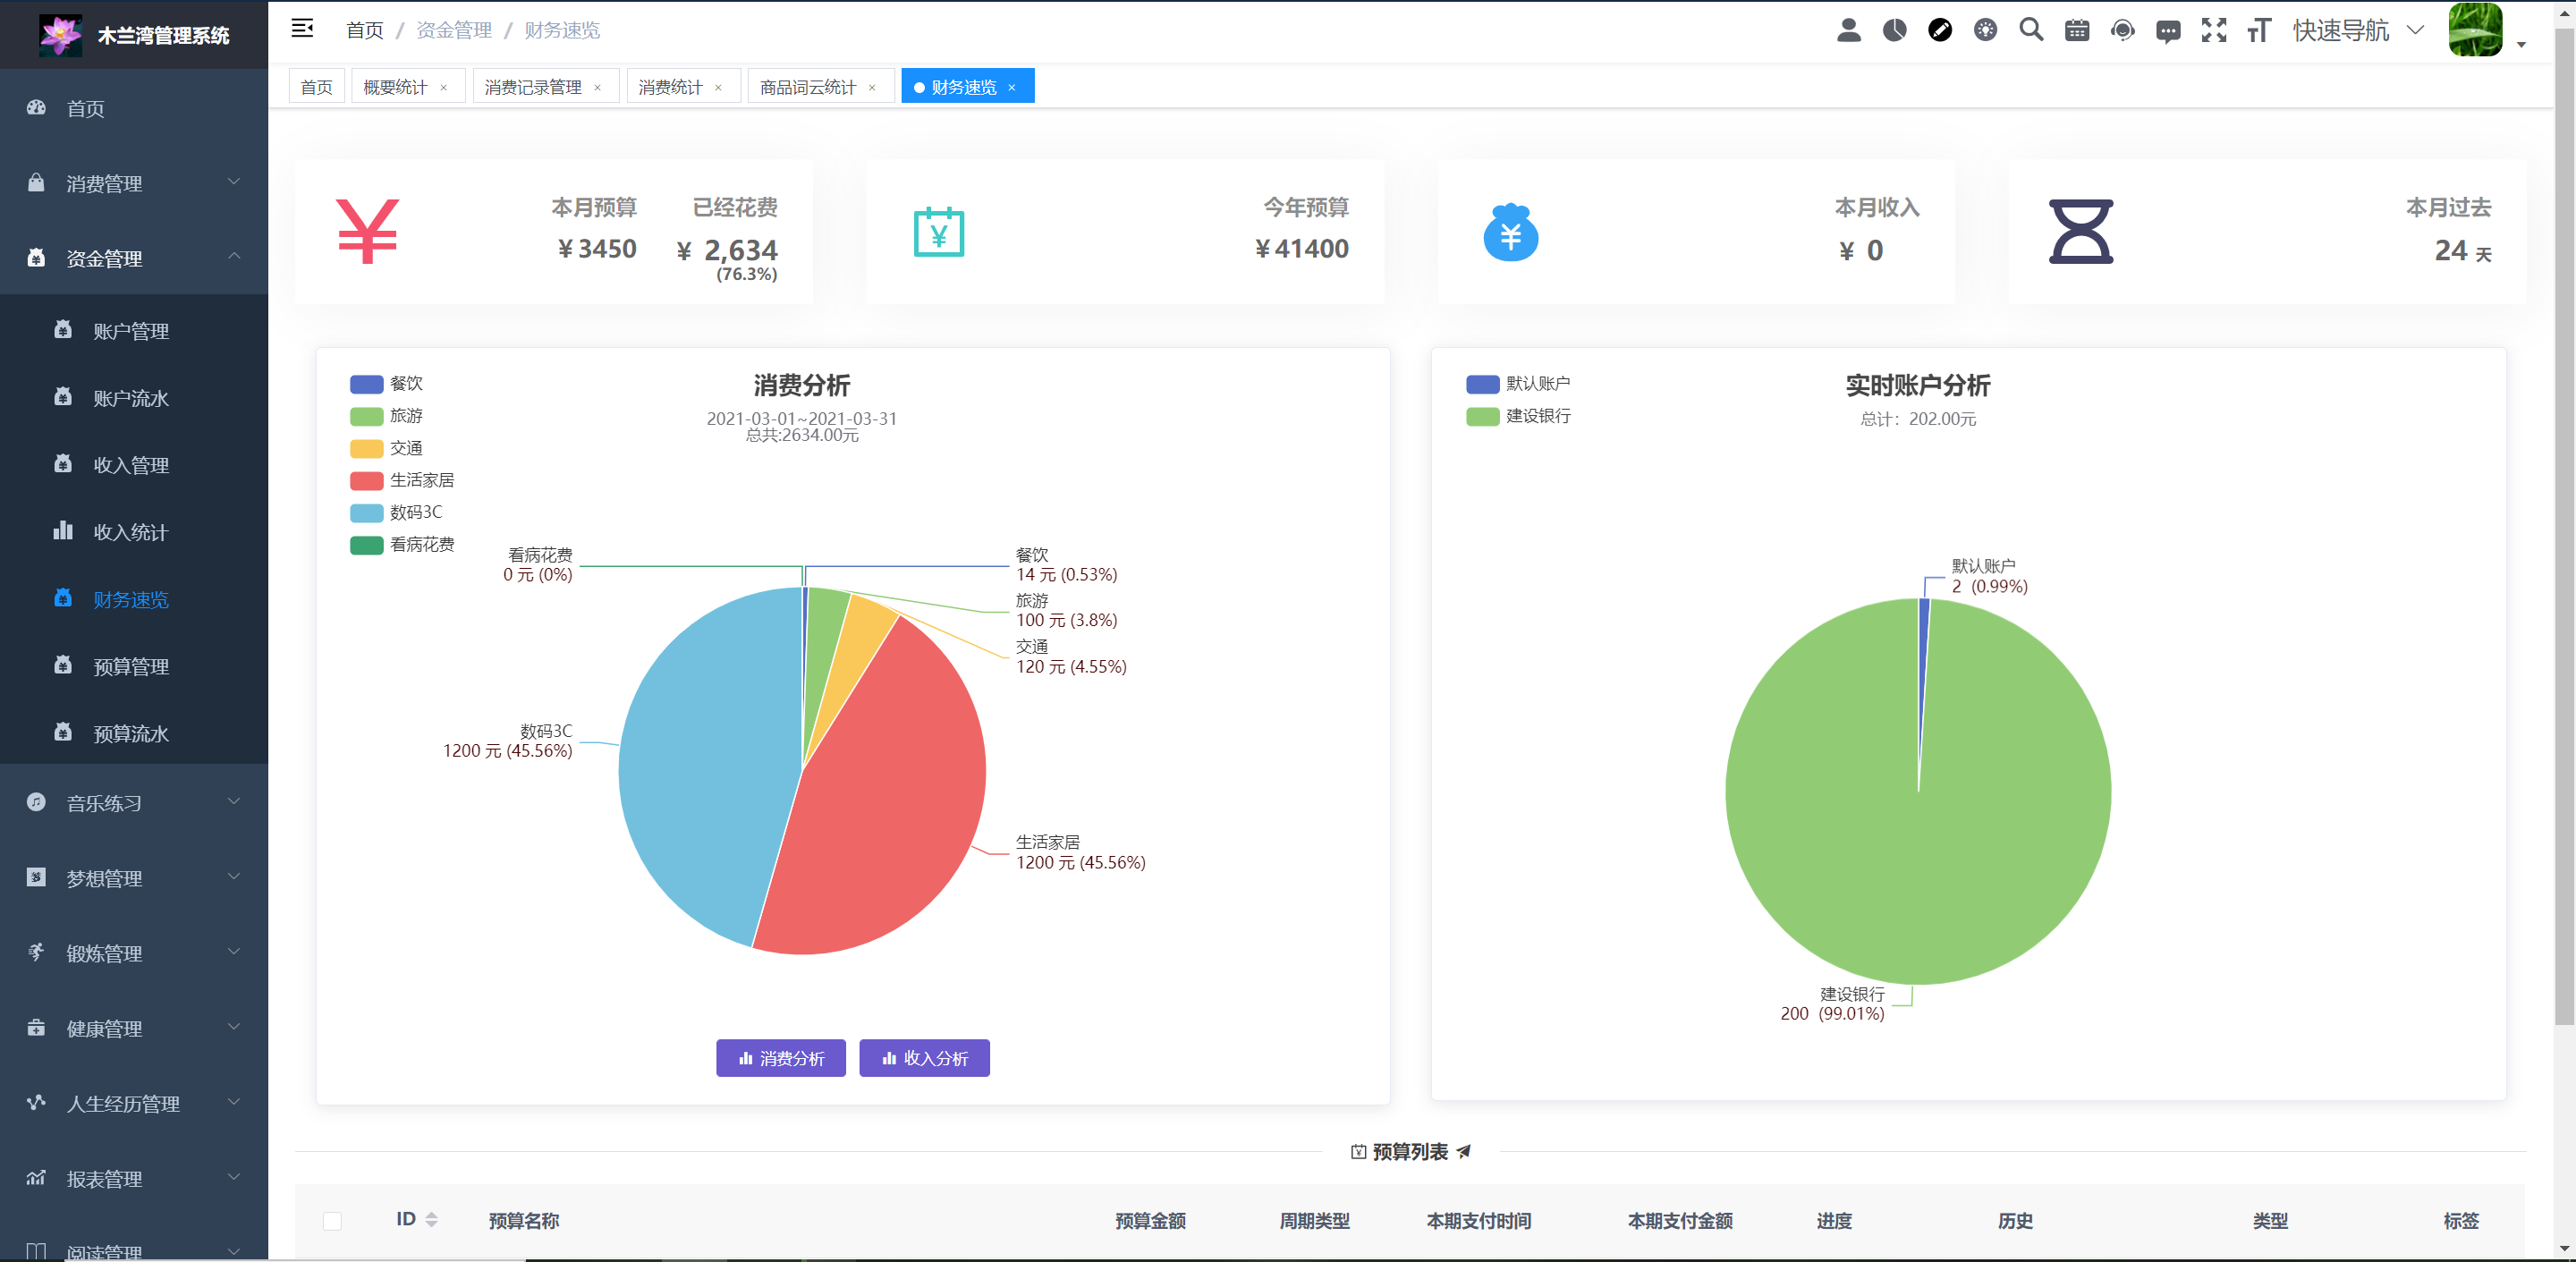Open the user profile icon in header
This screenshot has height=1262, width=2576.
[1849, 30]
